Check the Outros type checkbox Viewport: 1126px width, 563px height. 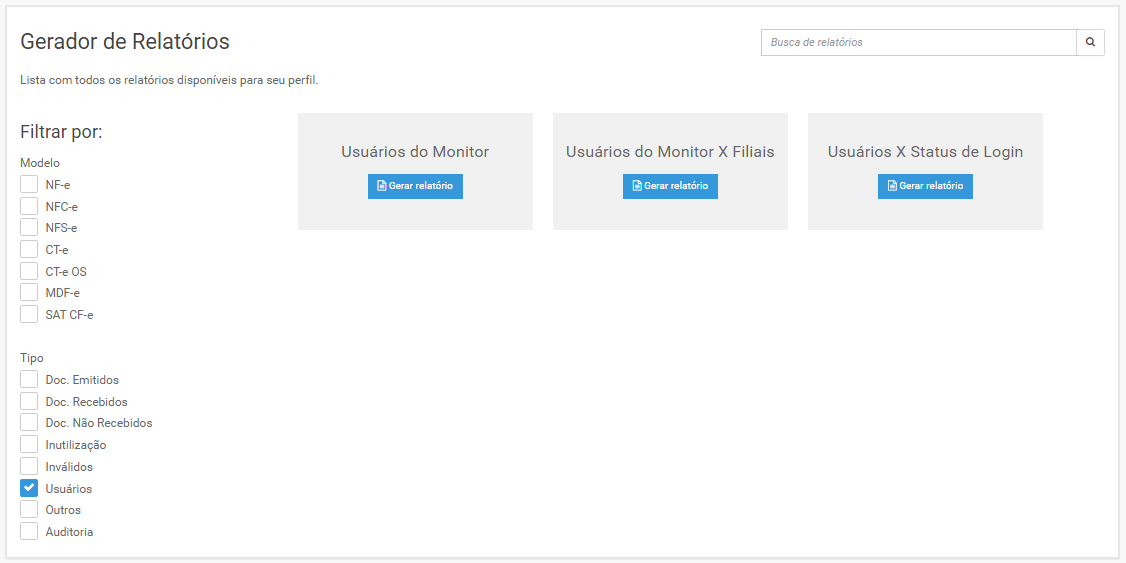click(29, 510)
